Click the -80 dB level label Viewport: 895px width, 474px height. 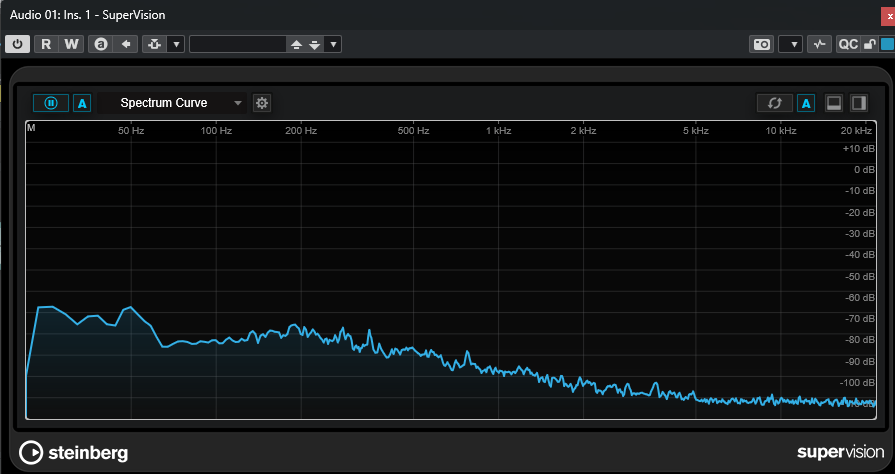click(860, 340)
